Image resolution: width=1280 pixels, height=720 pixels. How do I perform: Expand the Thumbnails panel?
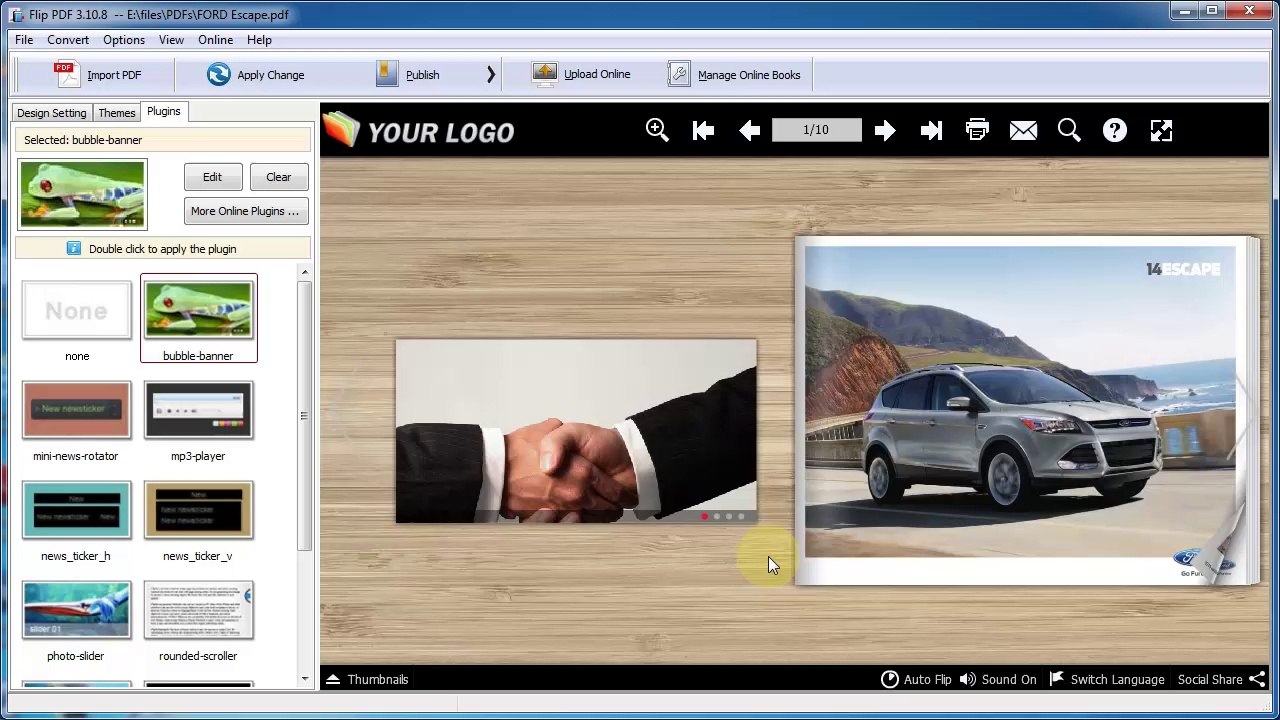click(367, 679)
